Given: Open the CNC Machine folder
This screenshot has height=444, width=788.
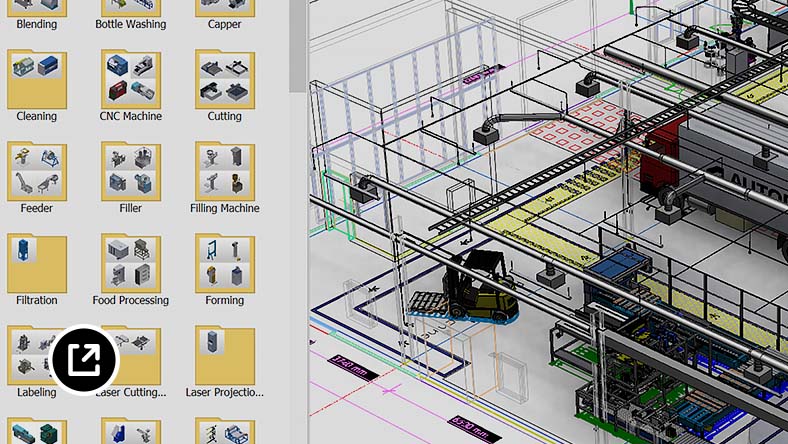Looking at the screenshot, I should click(130, 80).
